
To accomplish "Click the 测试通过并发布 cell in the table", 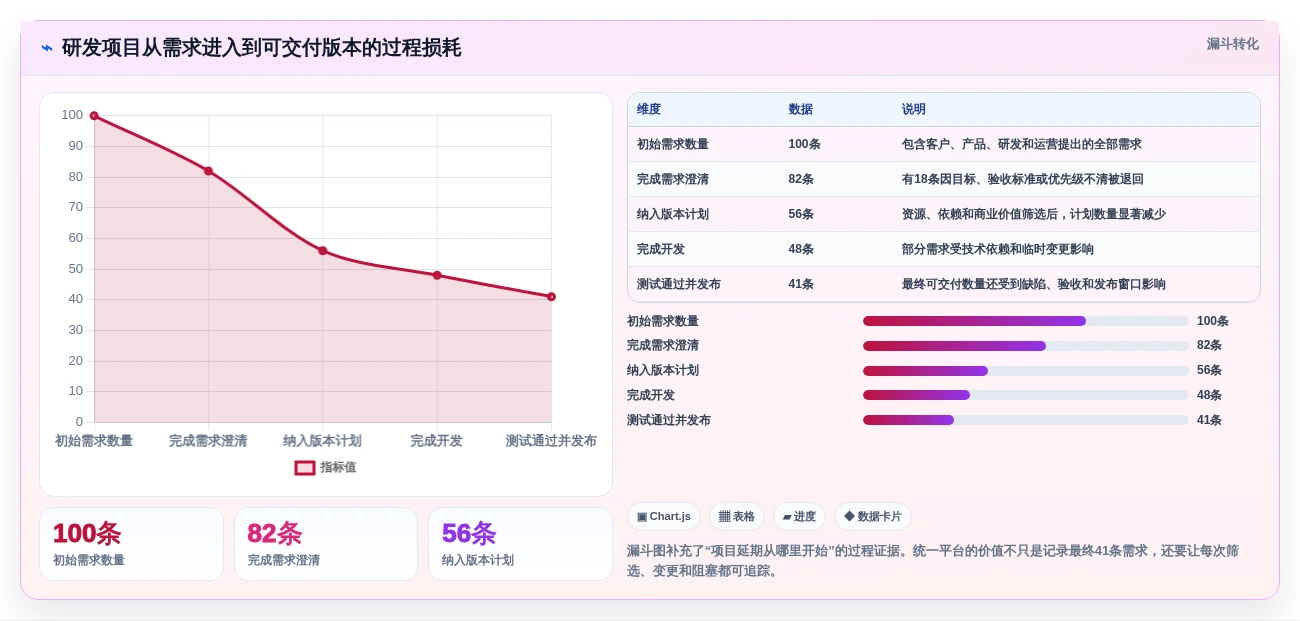I will click(x=679, y=284).
